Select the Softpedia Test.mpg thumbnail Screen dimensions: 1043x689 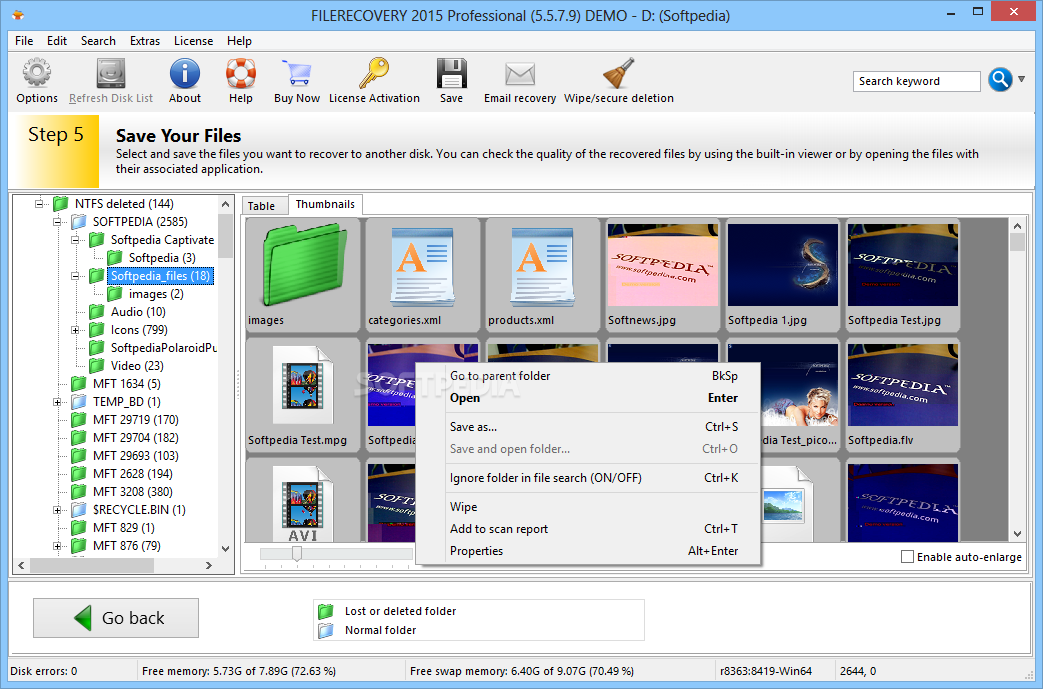(303, 394)
